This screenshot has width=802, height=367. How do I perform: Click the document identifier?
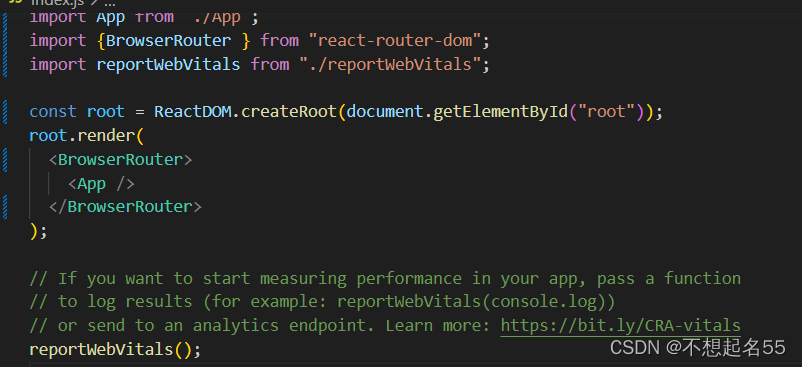click(x=385, y=111)
